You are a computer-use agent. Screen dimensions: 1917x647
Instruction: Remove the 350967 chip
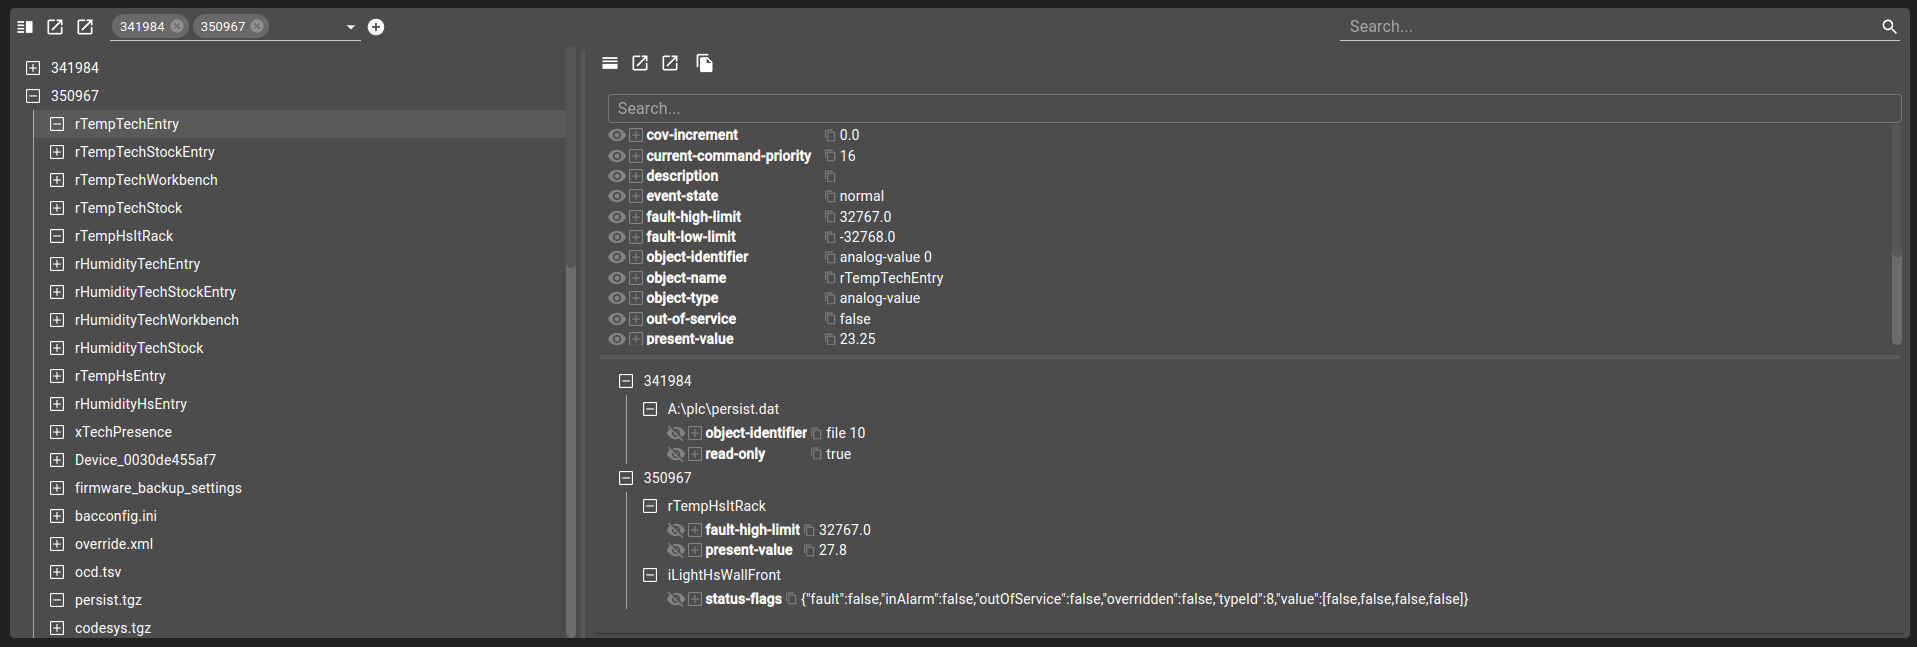click(x=257, y=26)
